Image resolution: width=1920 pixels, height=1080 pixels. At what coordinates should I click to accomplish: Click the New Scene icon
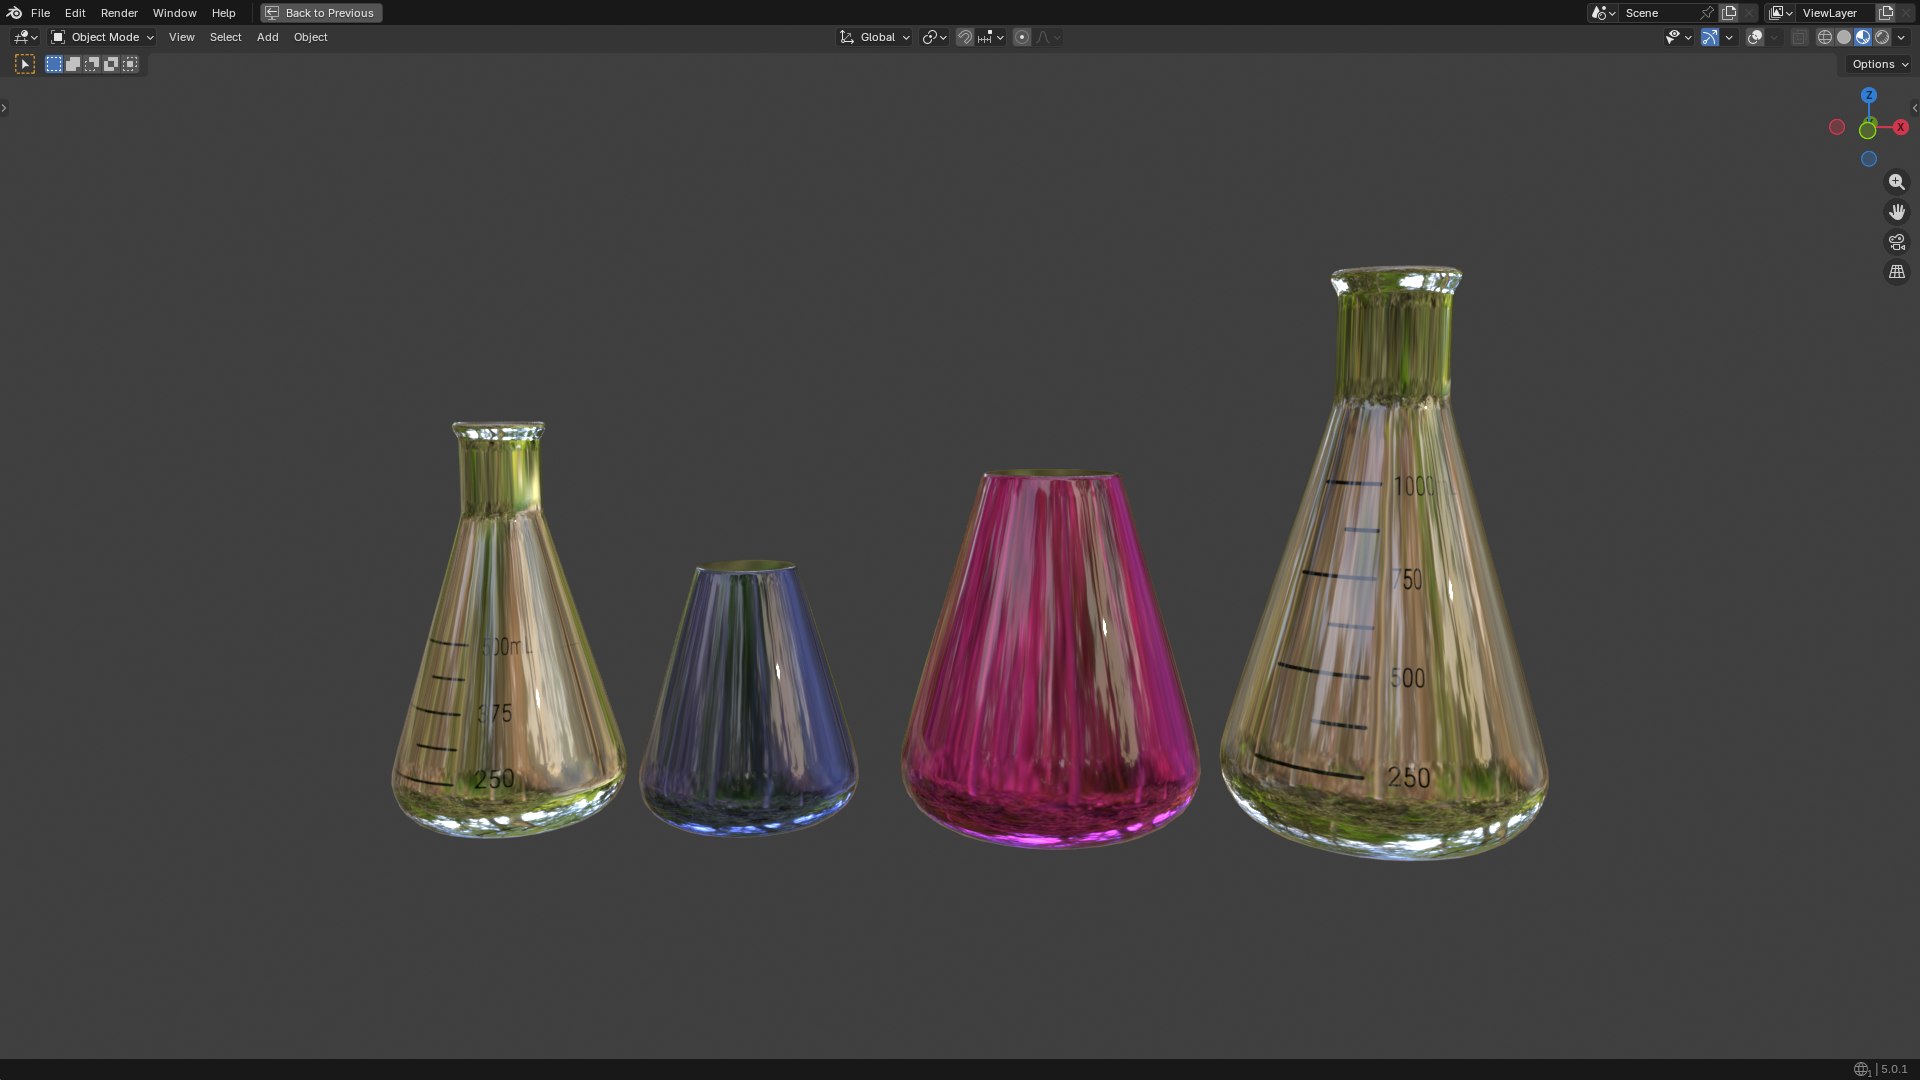click(1729, 13)
